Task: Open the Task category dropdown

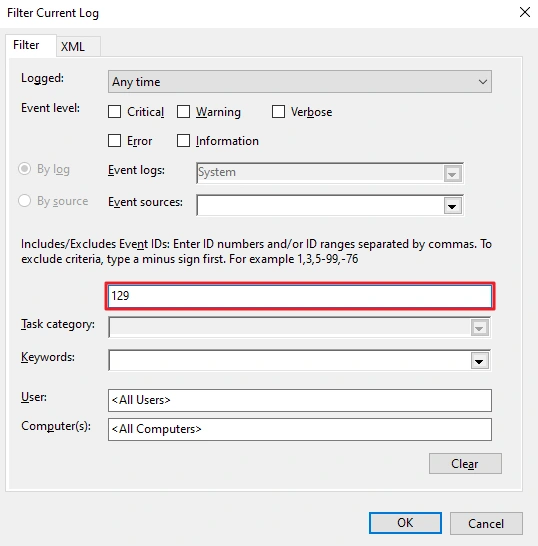Action: point(479,328)
